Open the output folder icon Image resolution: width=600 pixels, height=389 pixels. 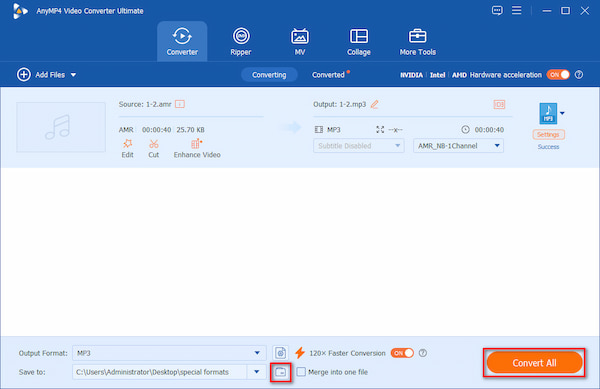[x=280, y=372]
